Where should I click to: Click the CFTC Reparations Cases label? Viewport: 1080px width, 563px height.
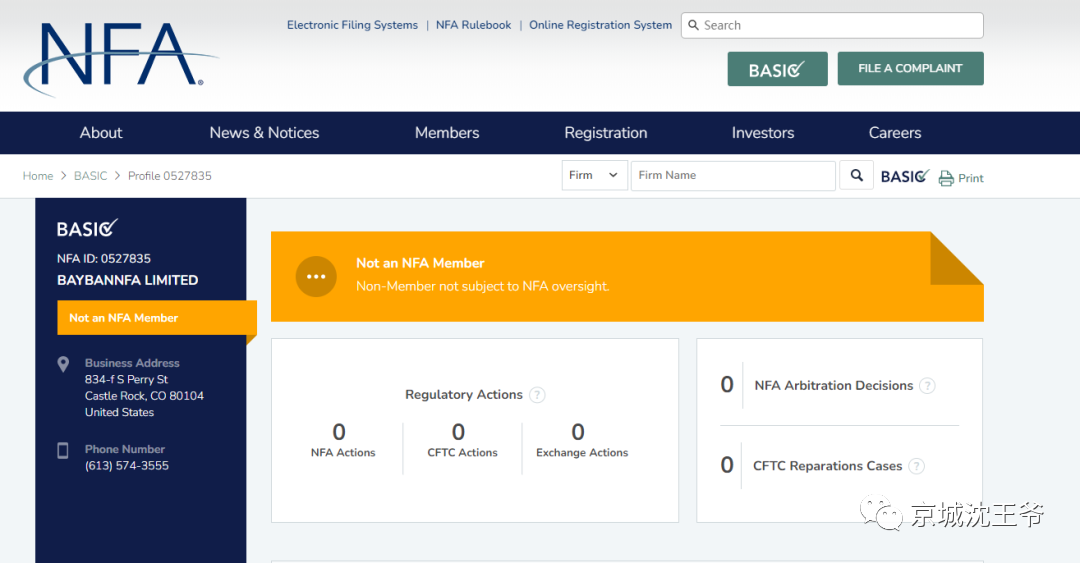coord(827,467)
